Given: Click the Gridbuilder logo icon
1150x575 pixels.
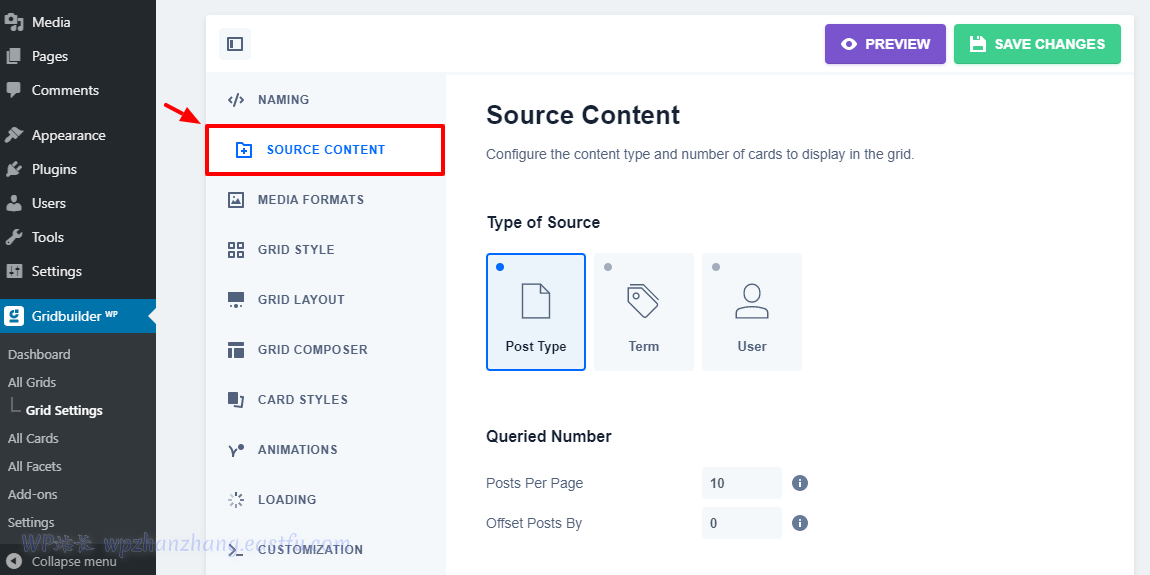Looking at the screenshot, I should pos(13,316).
